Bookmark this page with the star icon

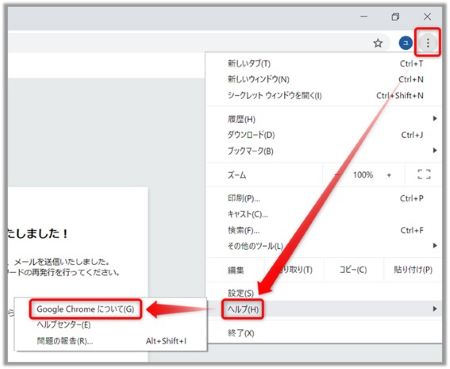tap(378, 43)
